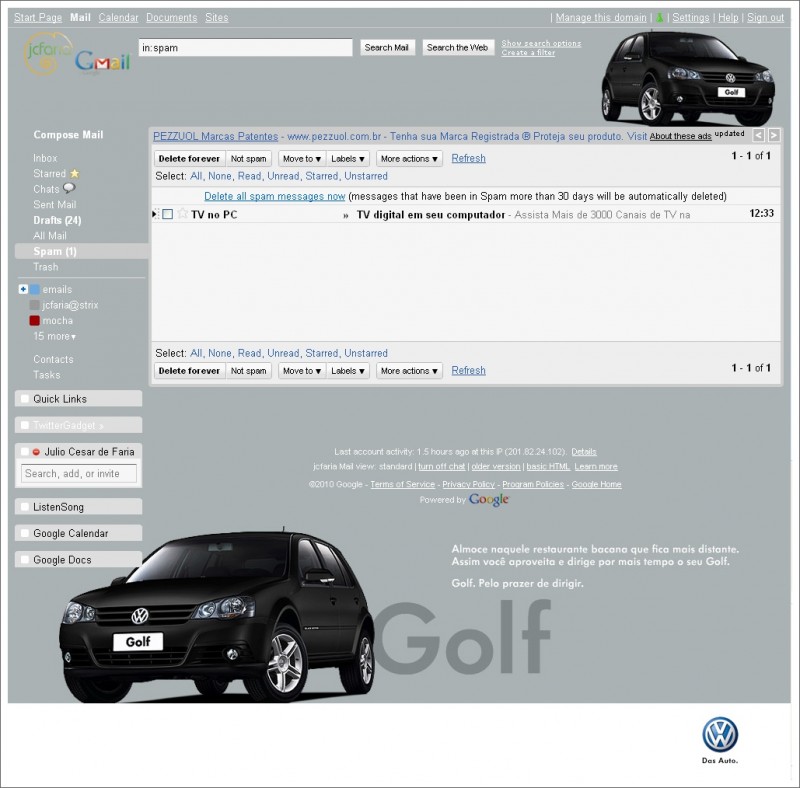Viewport: 800px width, 788px height.
Task: Click the About these ads link
Action: (681, 136)
